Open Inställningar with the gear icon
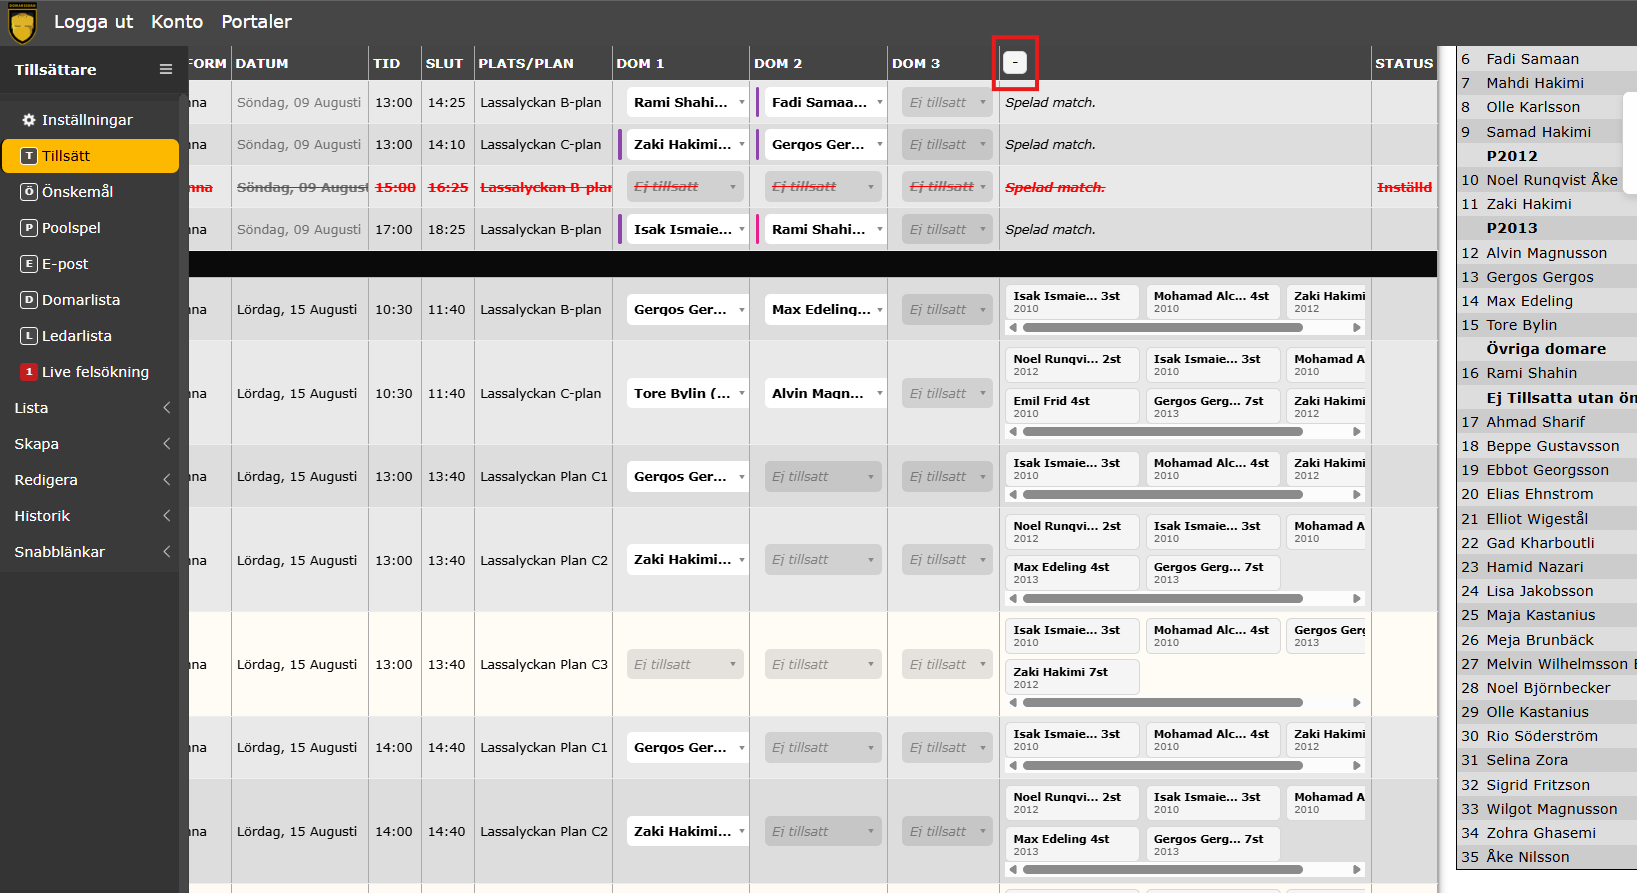The width and height of the screenshot is (1637, 893). pyautogui.click(x=29, y=120)
